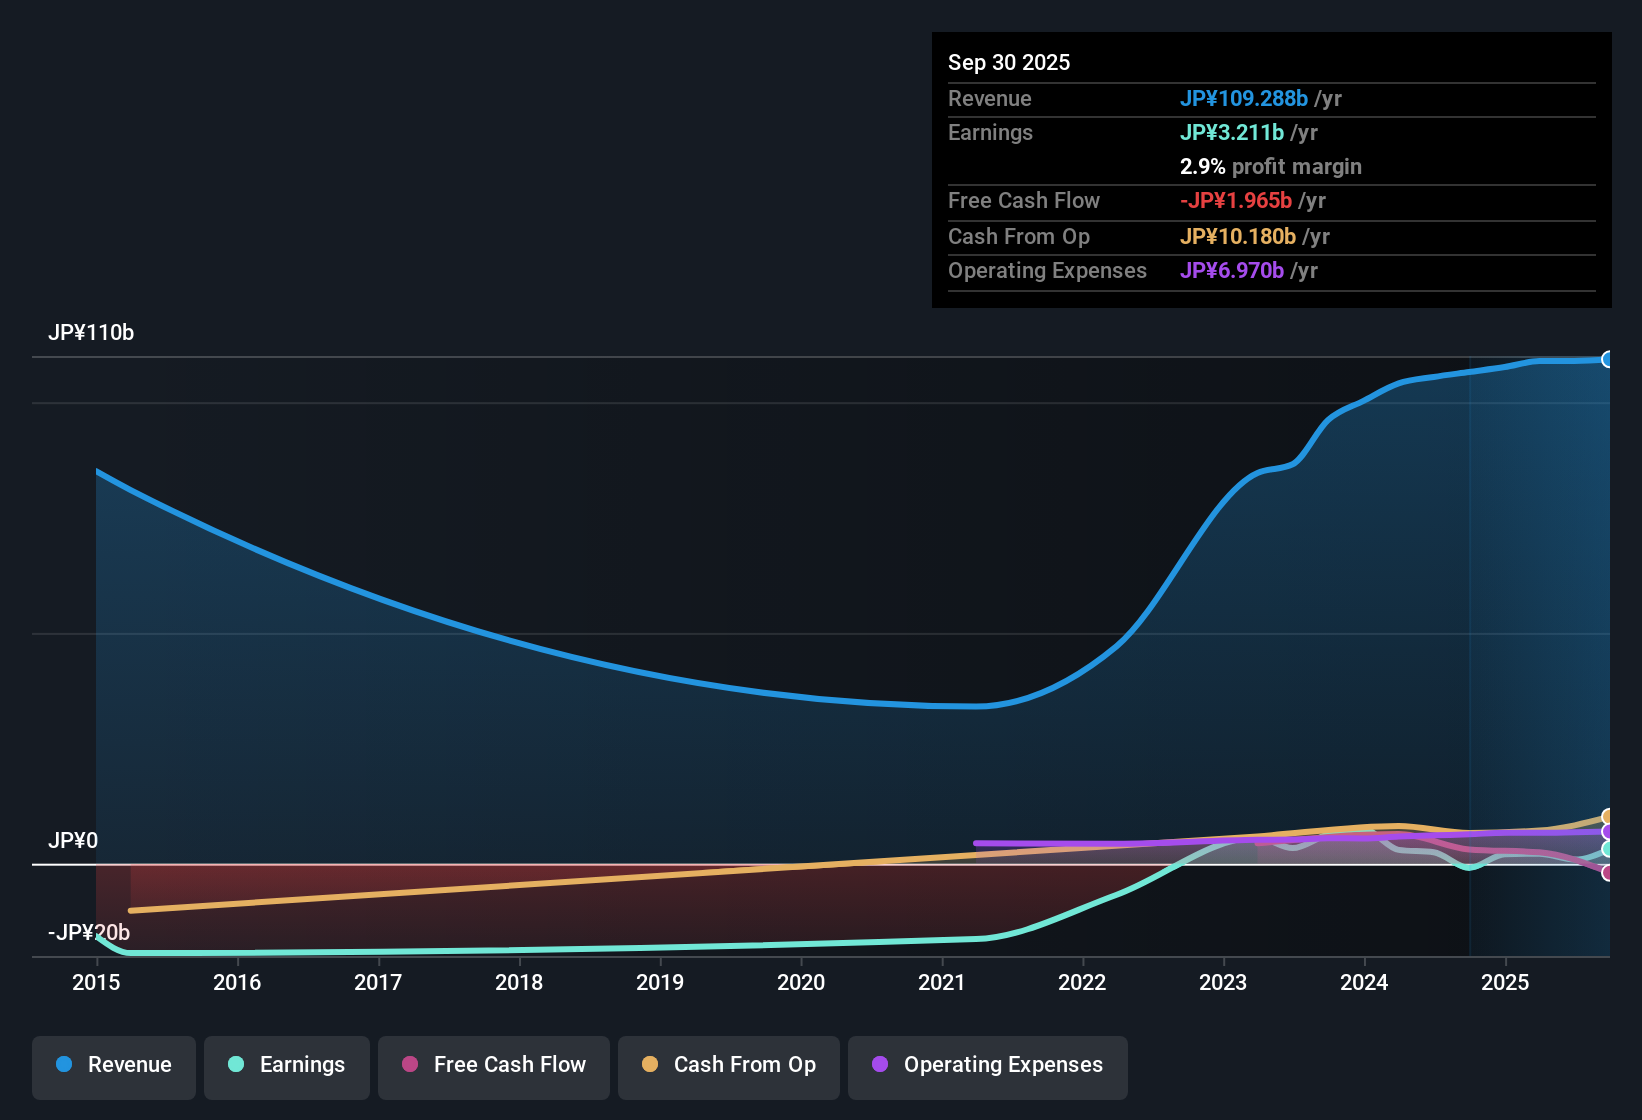Select the Cash From Op legend button
The width and height of the screenshot is (1642, 1120).
pyautogui.click(x=728, y=1065)
